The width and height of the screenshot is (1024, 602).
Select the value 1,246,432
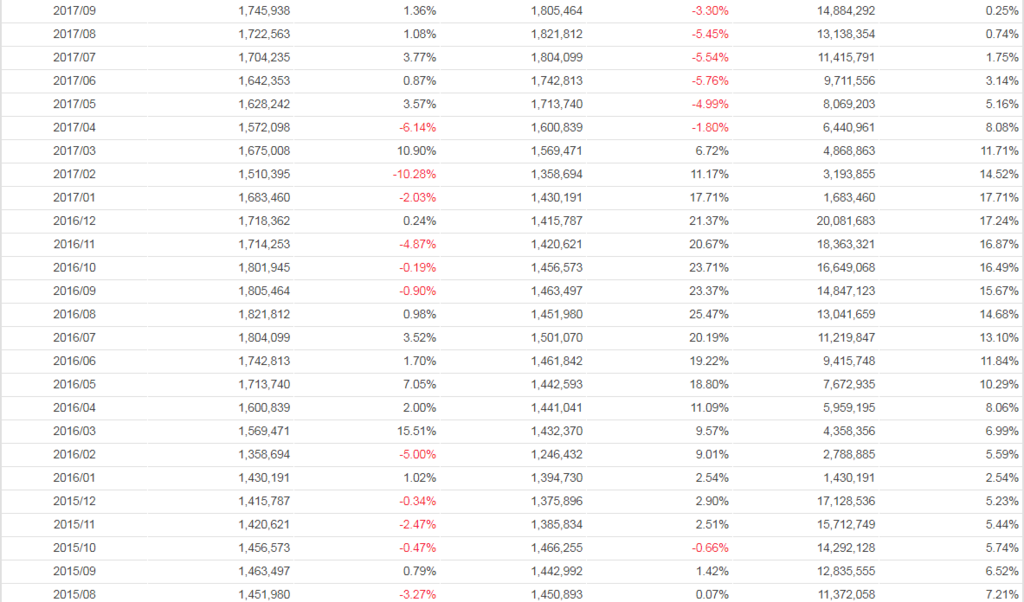[x=556, y=454]
